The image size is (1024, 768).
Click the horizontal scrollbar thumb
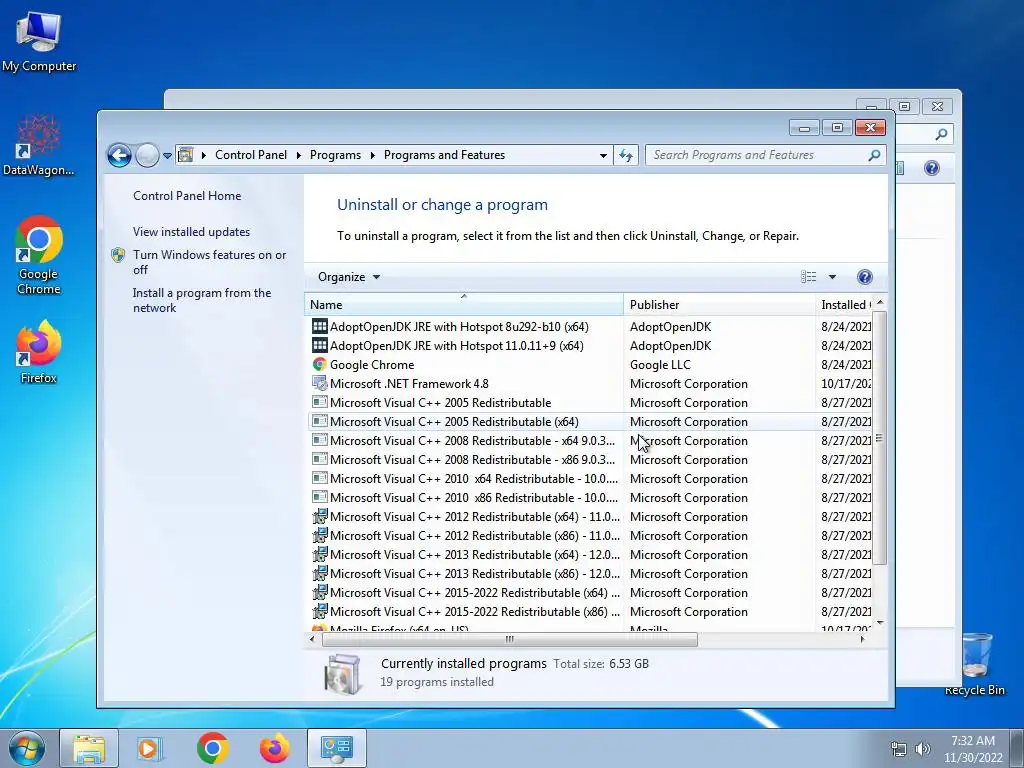pos(509,639)
